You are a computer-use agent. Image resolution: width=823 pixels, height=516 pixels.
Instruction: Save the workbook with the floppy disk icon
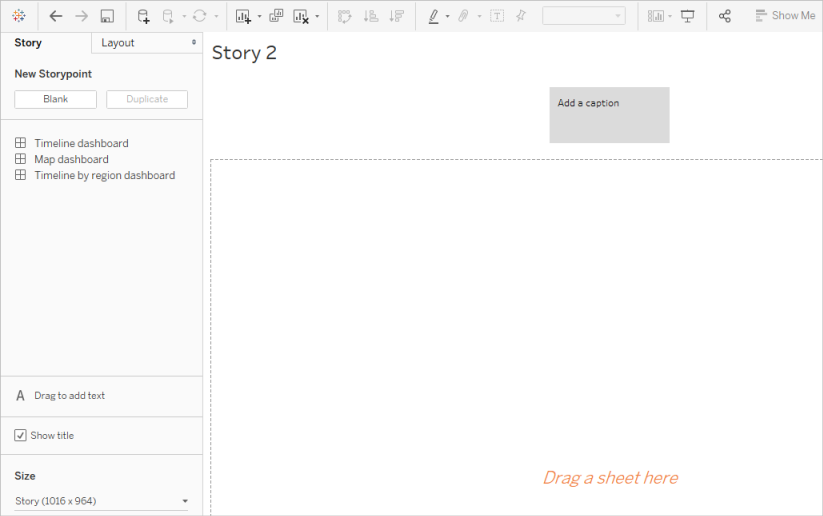click(107, 16)
